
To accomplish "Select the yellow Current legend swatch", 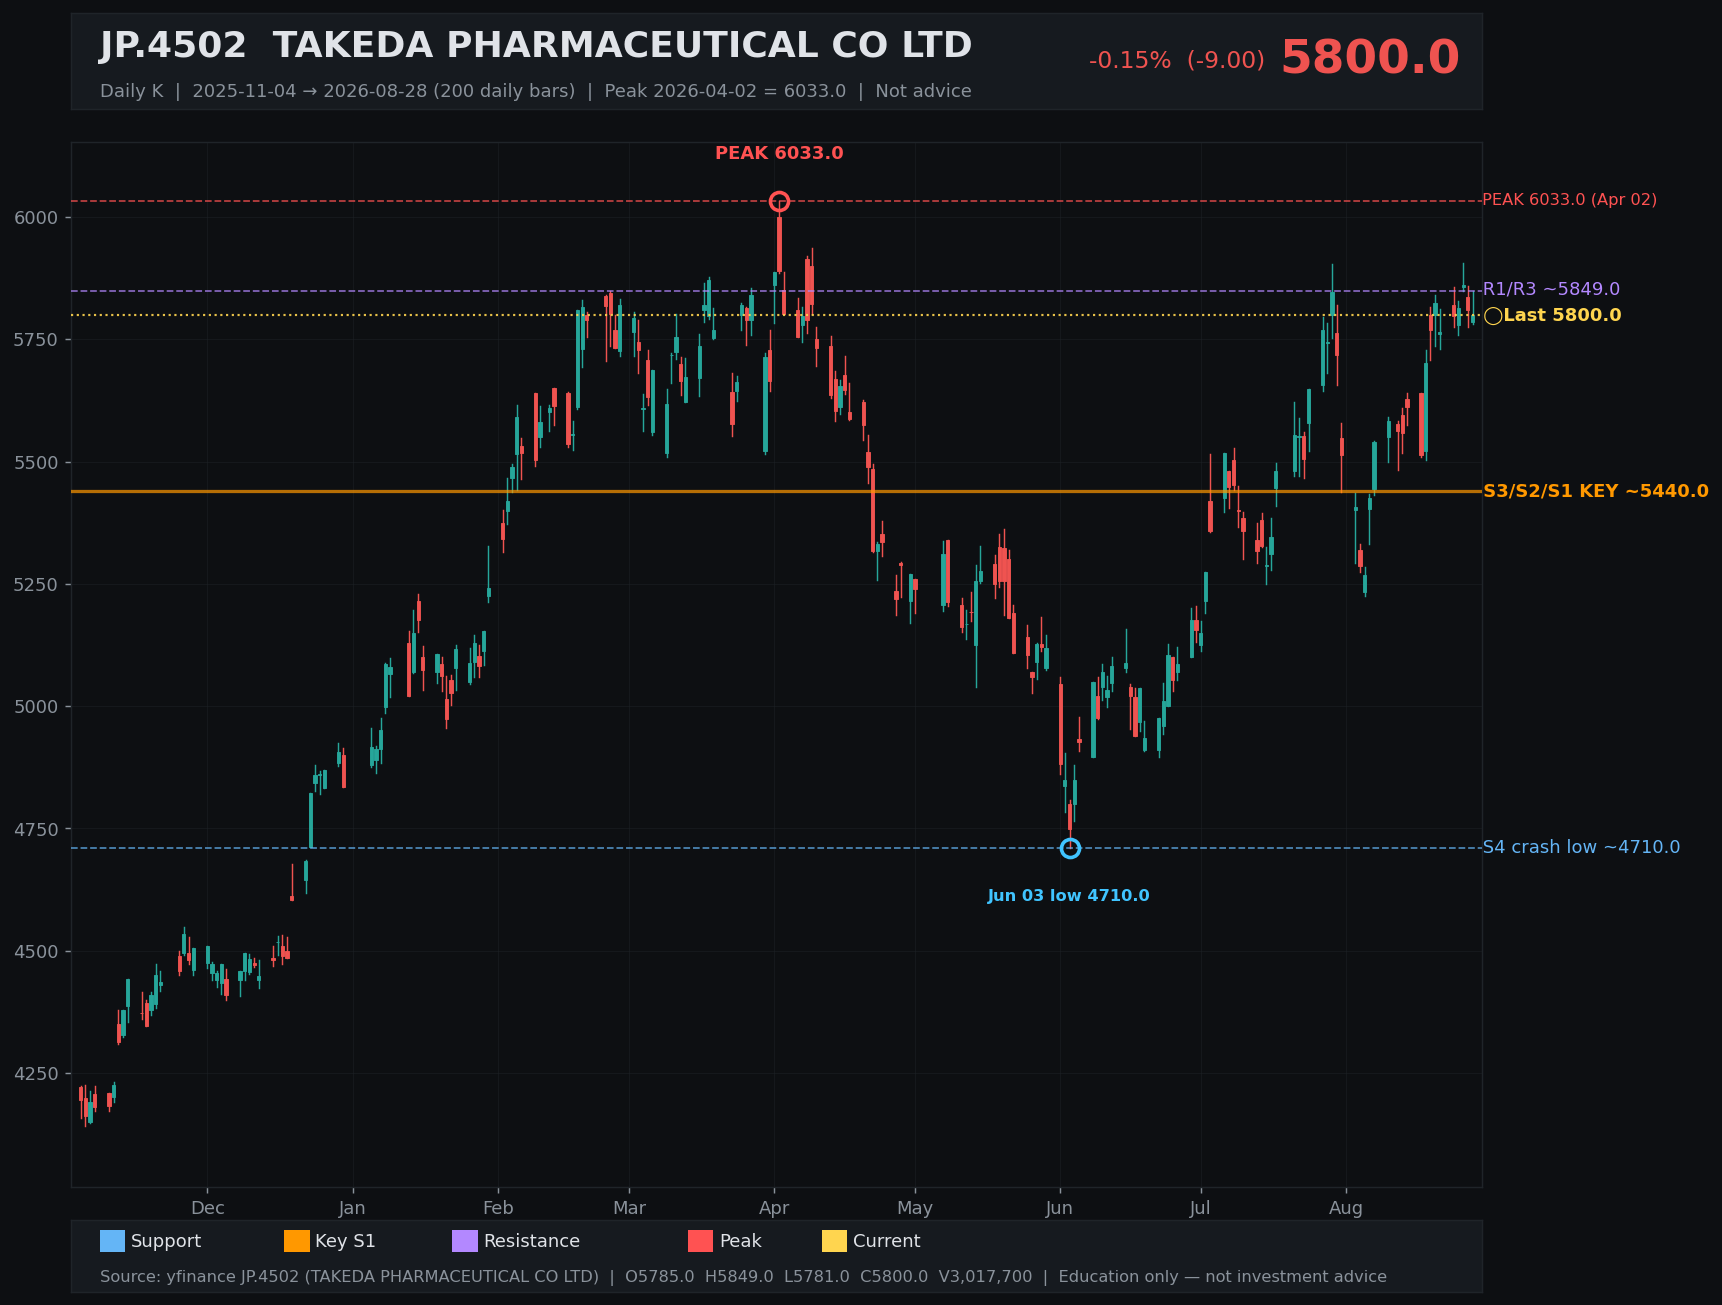I will click(x=834, y=1241).
